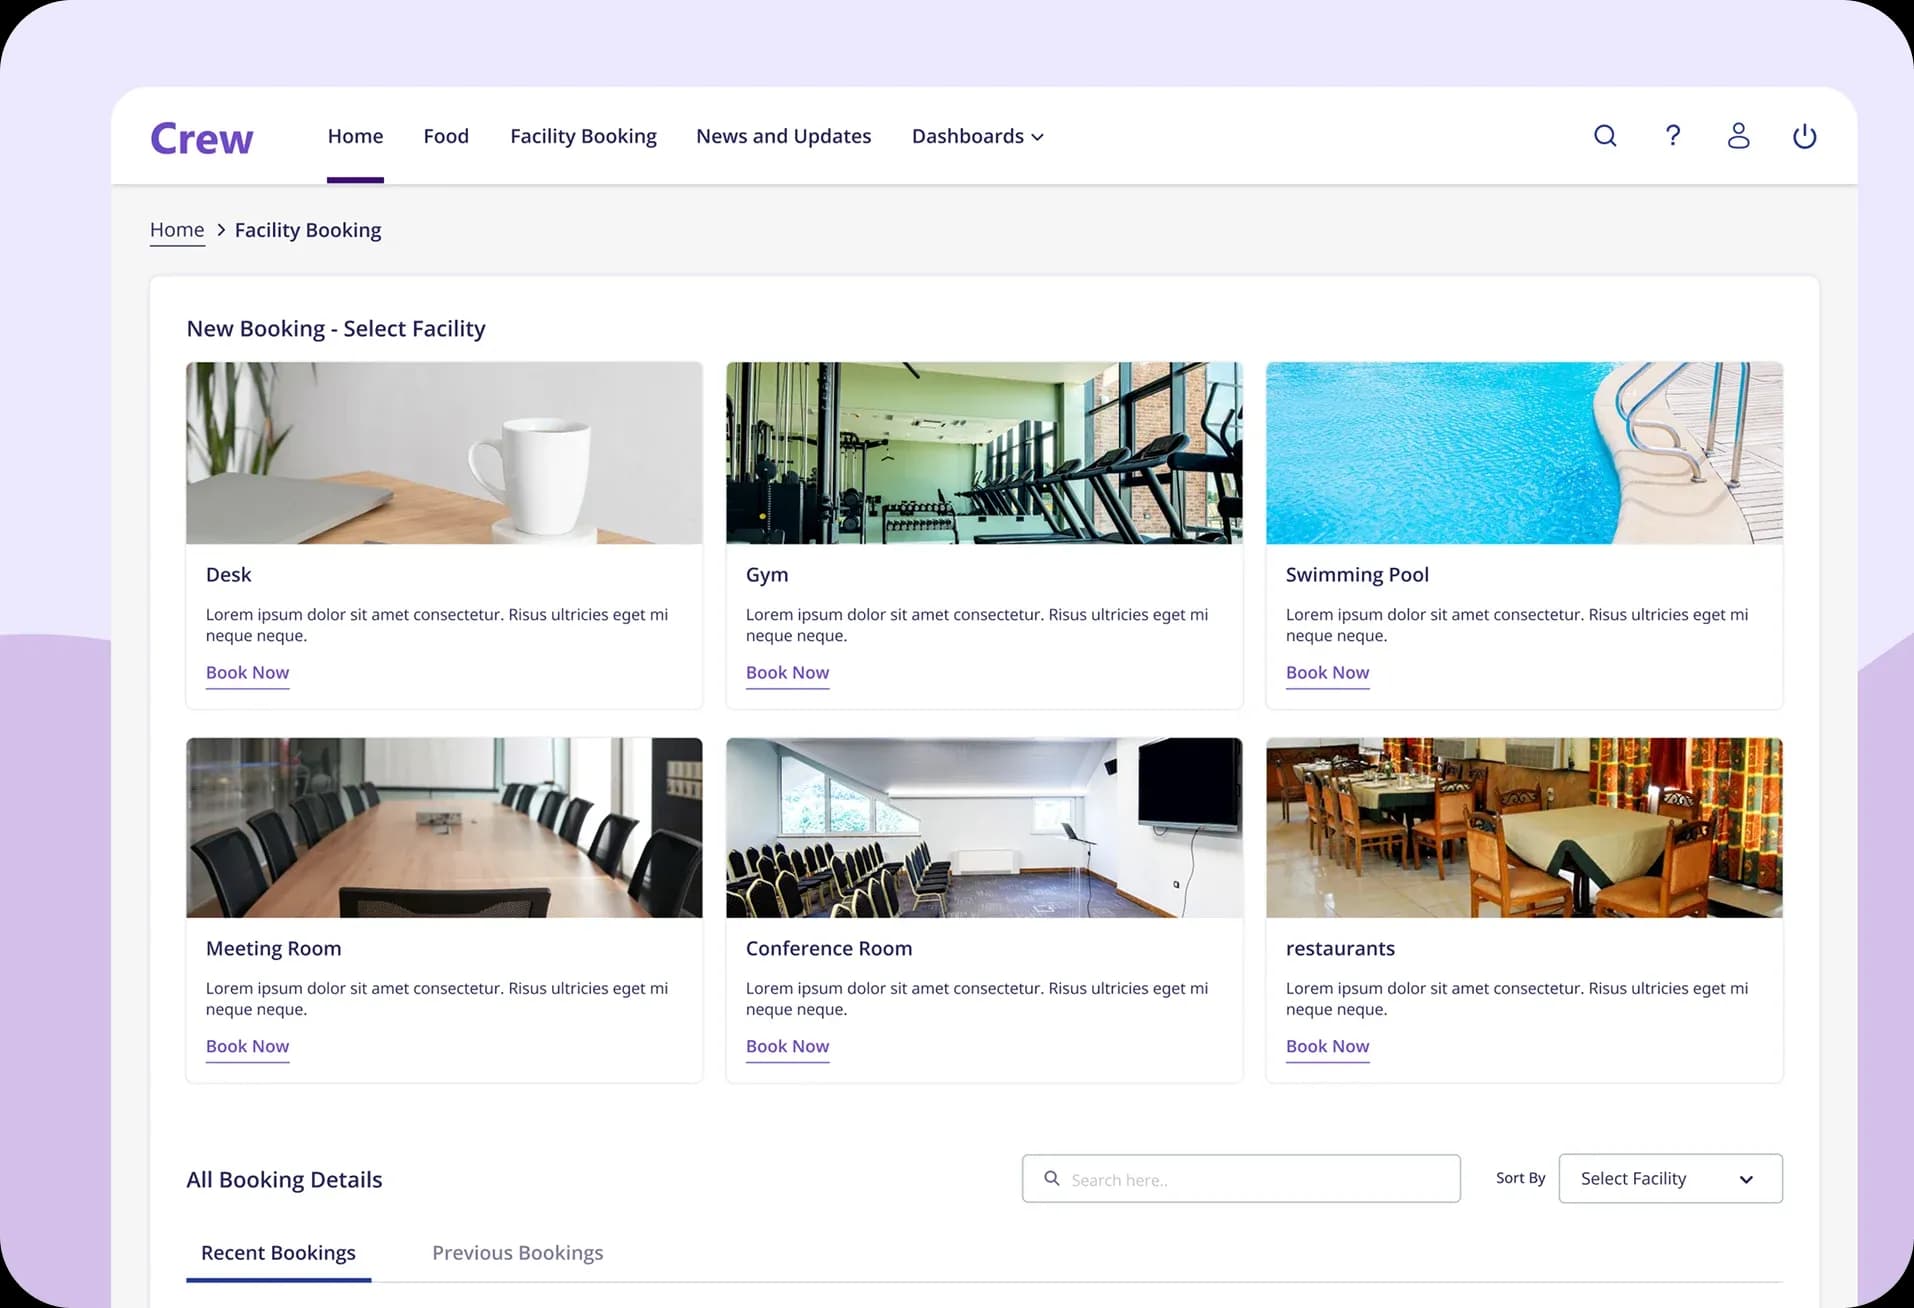The image size is (1914, 1308).
Task: Click Book Now for Conference Room
Action: click(787, 1047)
